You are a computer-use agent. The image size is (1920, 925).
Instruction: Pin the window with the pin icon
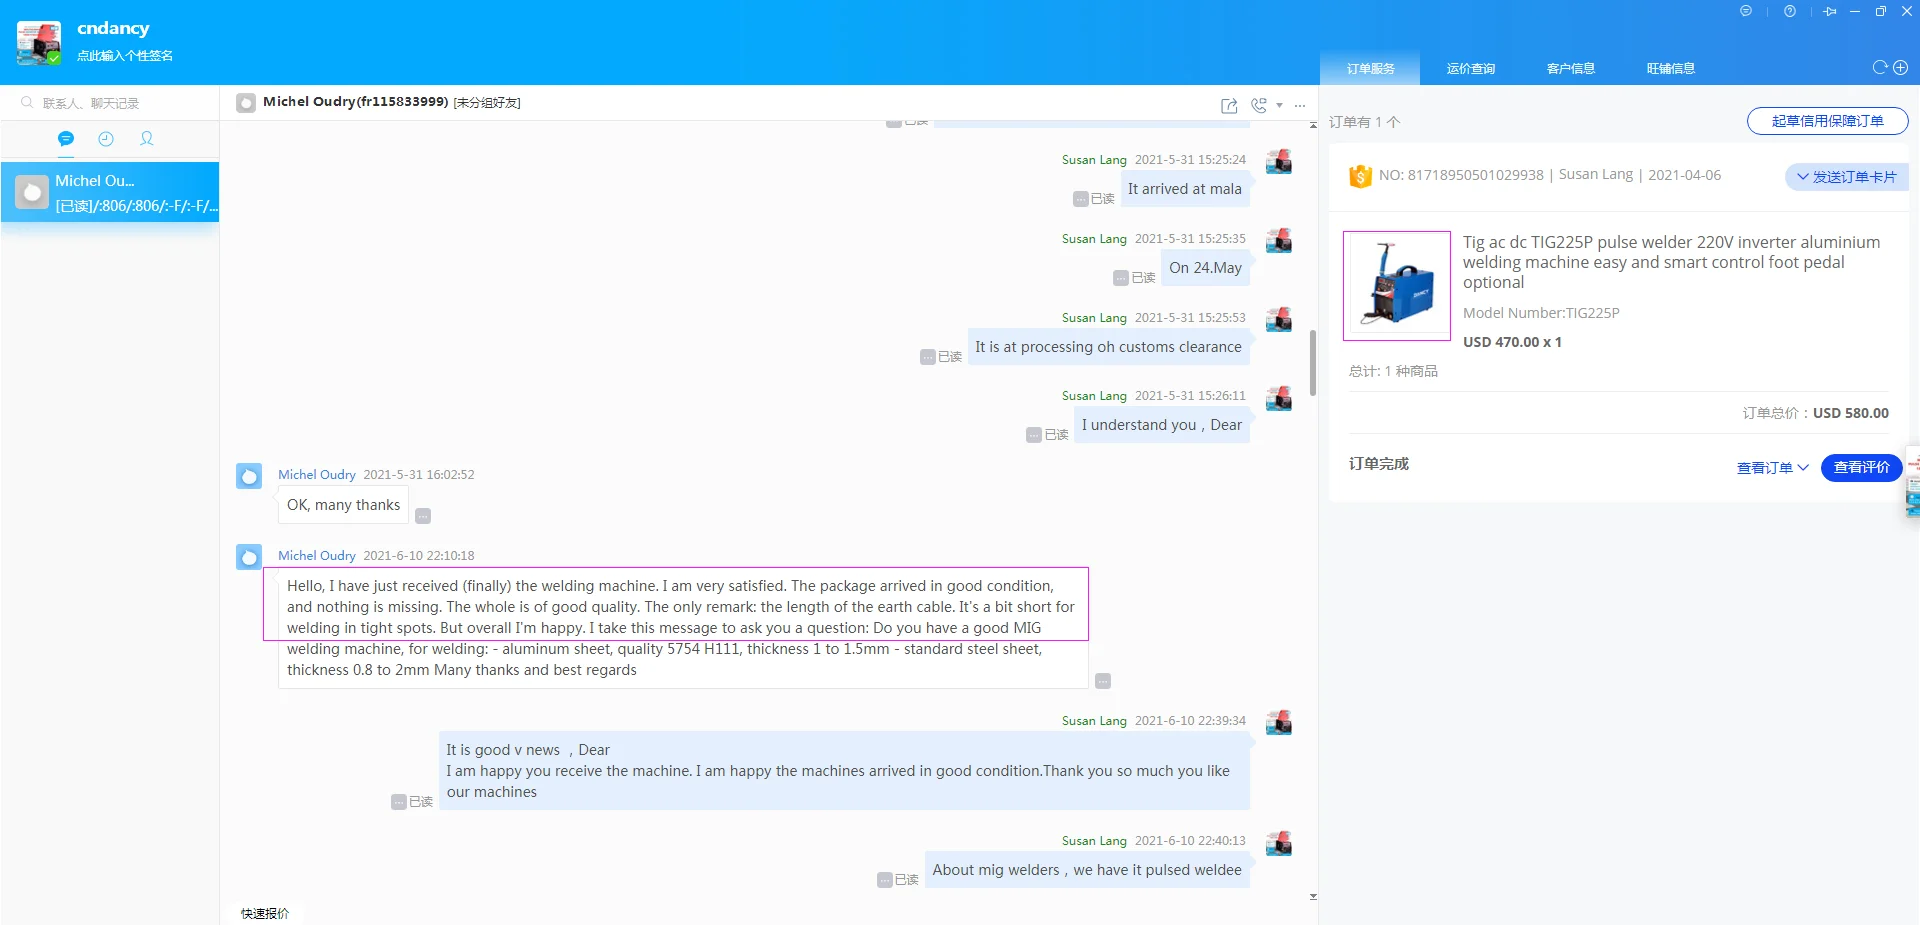[x=1830, y=11]
